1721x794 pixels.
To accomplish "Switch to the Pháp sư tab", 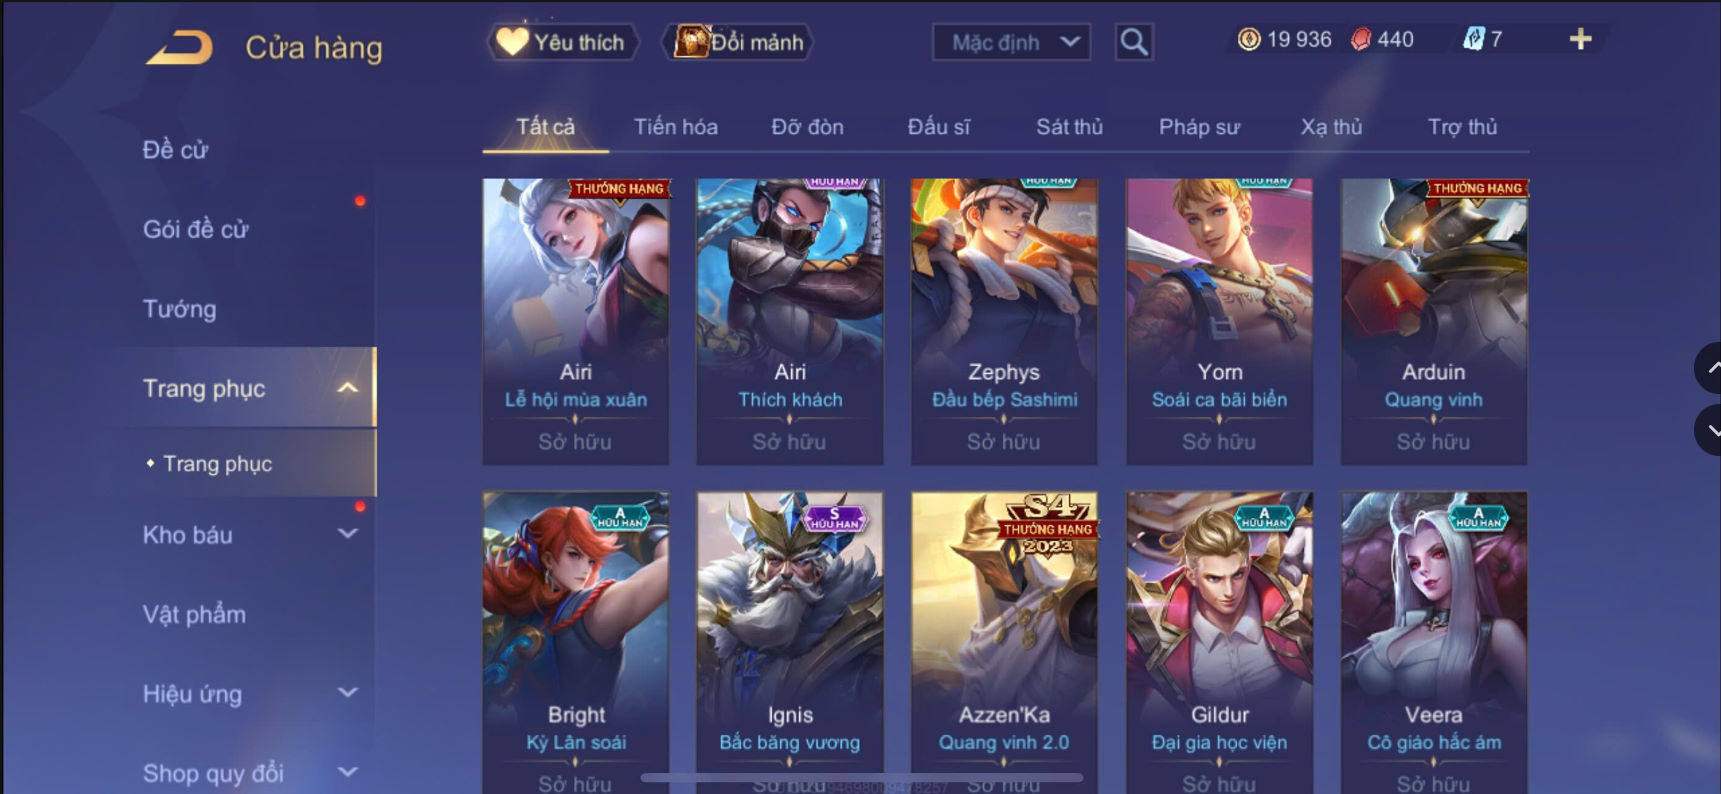I will (1199, 127).
